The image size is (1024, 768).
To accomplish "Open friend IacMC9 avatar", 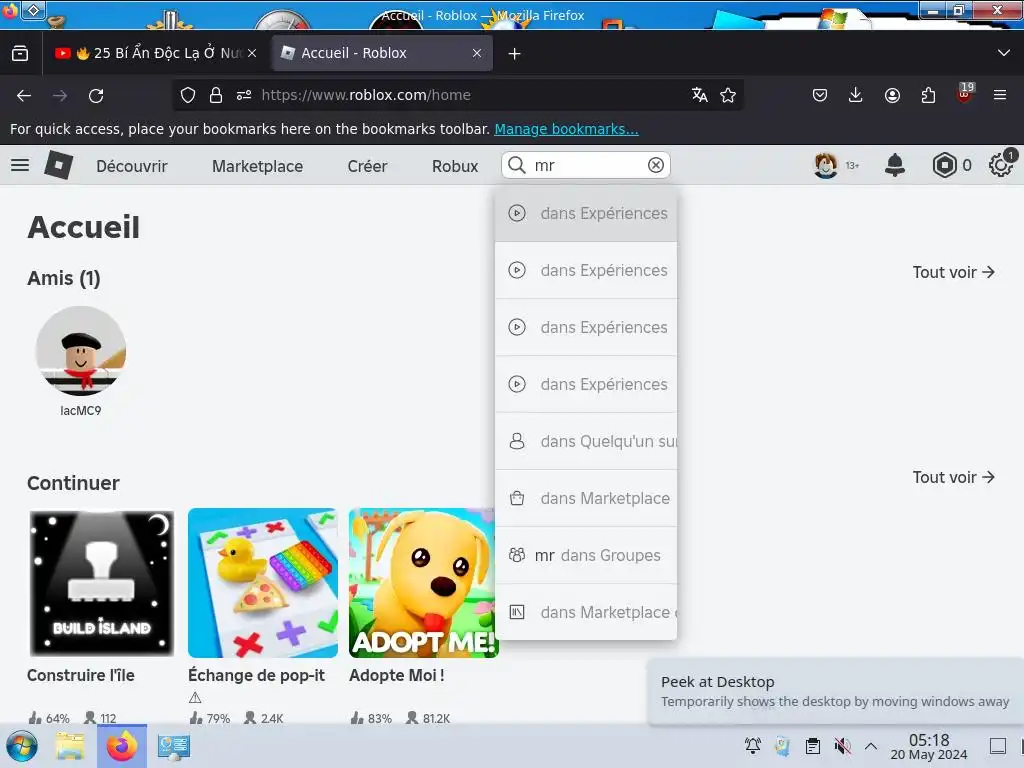I will click(81, 351).
